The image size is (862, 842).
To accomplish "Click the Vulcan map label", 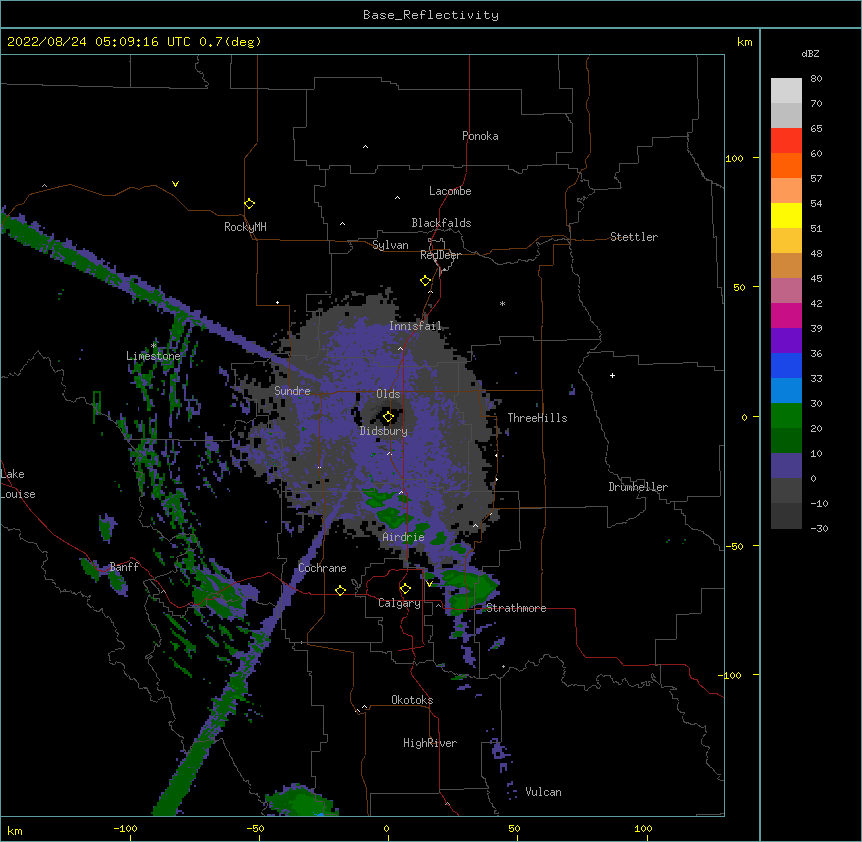I will coord(543,792).
